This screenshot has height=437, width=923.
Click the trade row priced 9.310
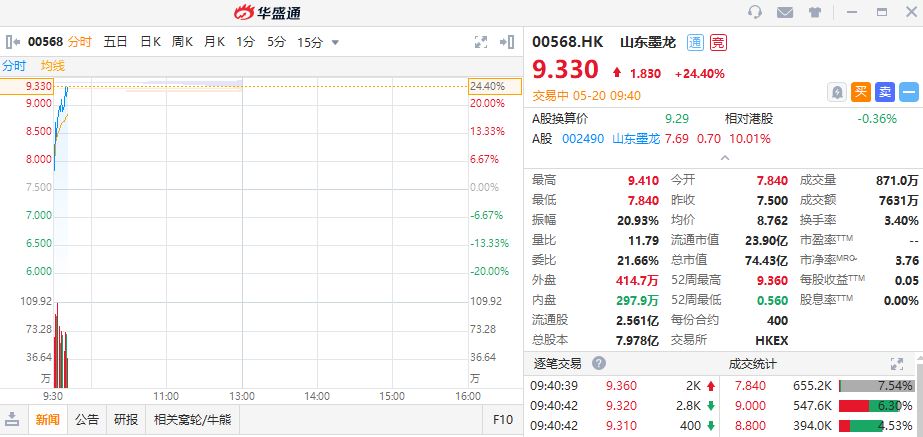click(623, 425)
